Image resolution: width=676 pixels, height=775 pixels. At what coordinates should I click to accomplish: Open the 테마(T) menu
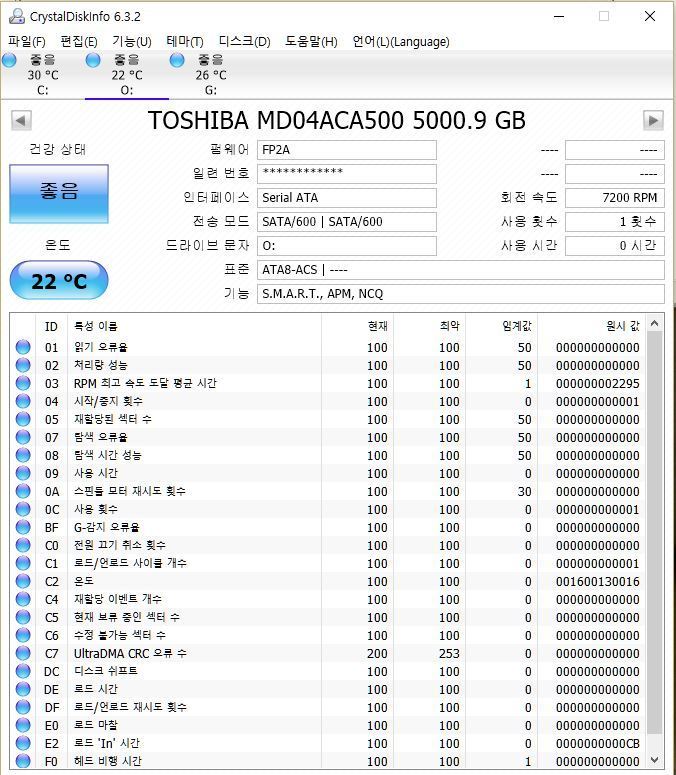[x=185, y=42]
